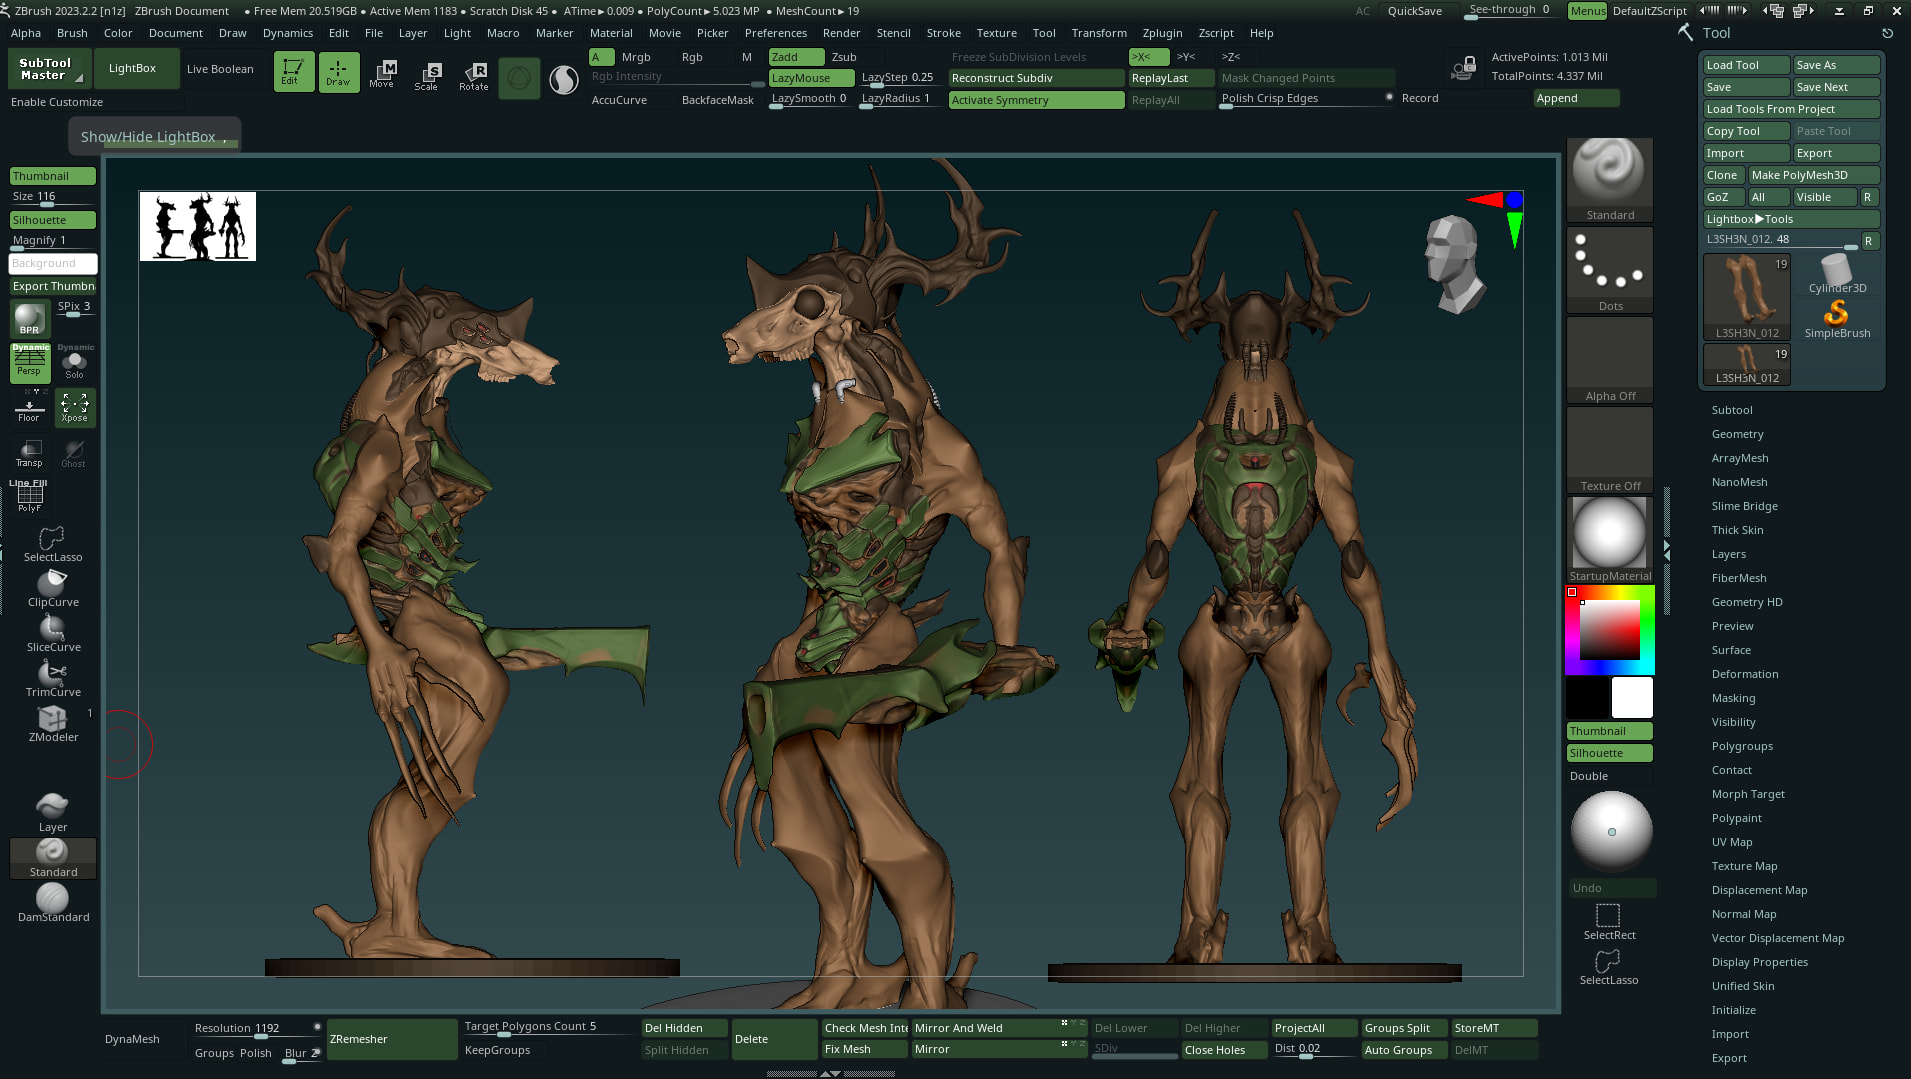This screenshot has width=1911, height=1079.
Task: Click the BPR render icon
Action: (x=30, y=319)
